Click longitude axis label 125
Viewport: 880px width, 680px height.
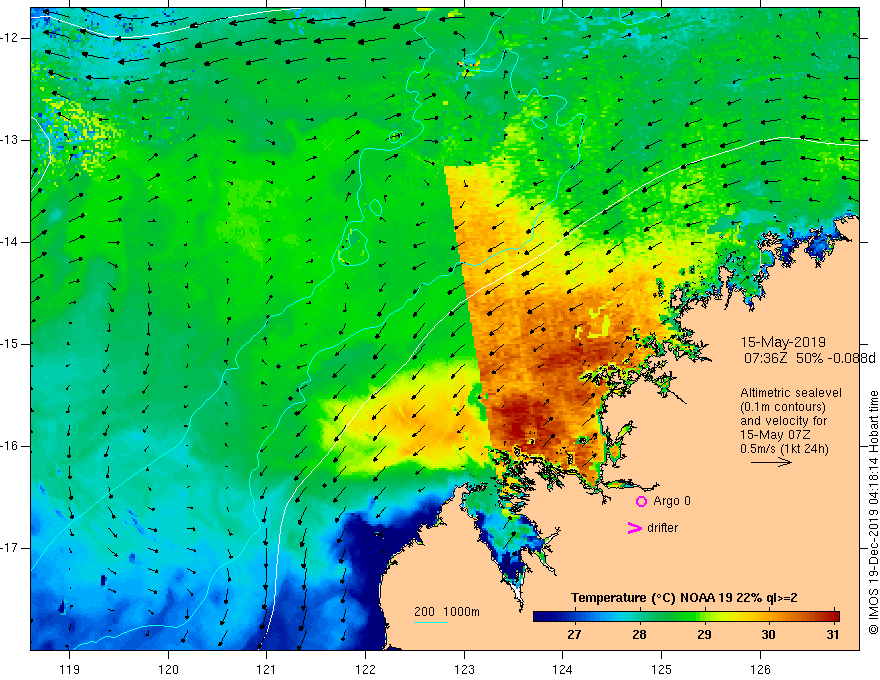[662, 669]
